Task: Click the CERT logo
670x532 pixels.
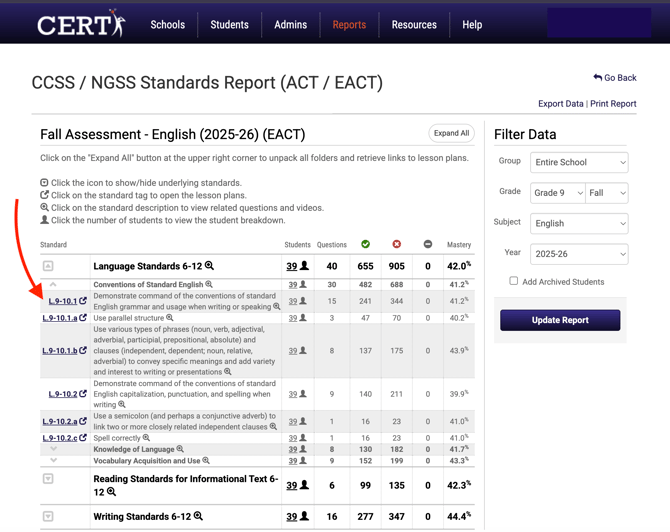Action: 81,24
